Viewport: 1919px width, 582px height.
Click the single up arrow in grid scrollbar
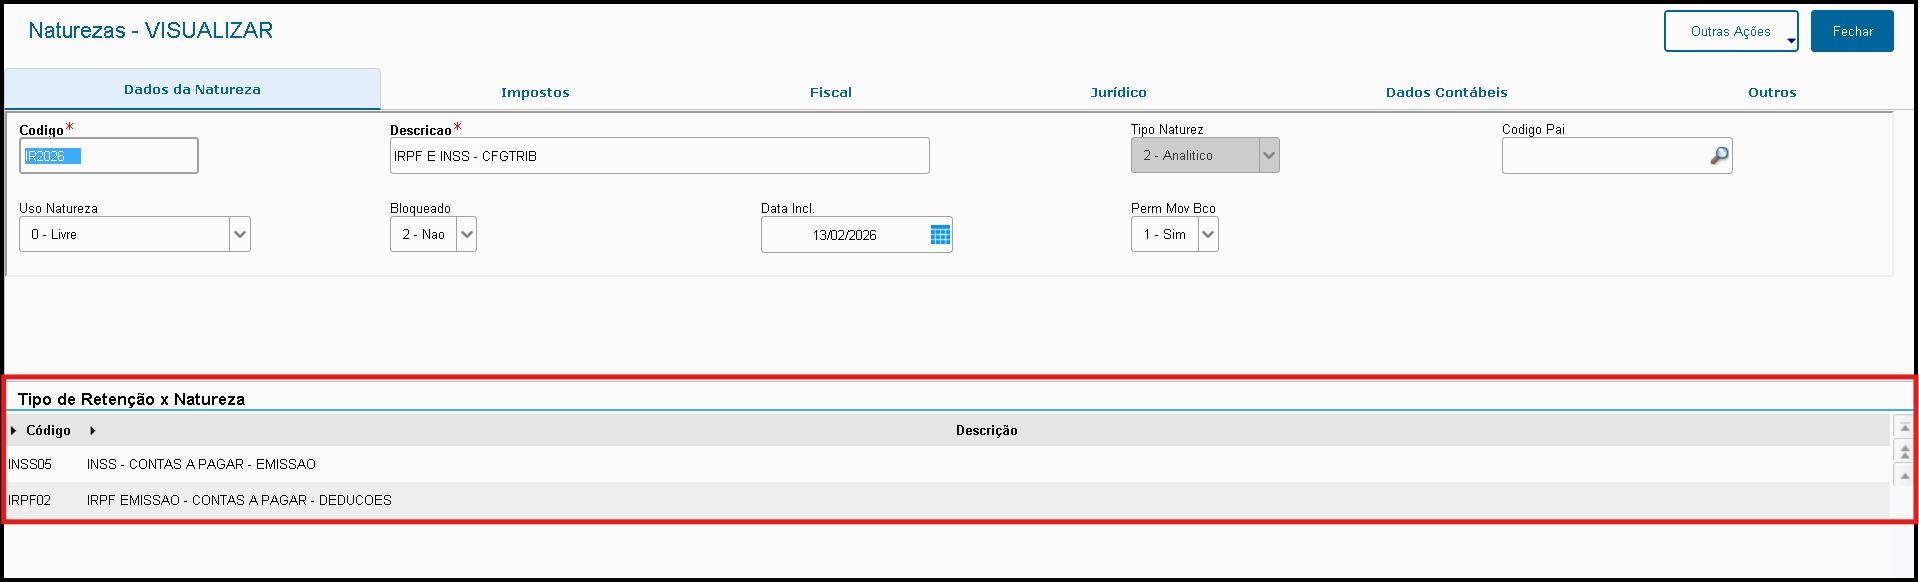(x=1904, y=476)
